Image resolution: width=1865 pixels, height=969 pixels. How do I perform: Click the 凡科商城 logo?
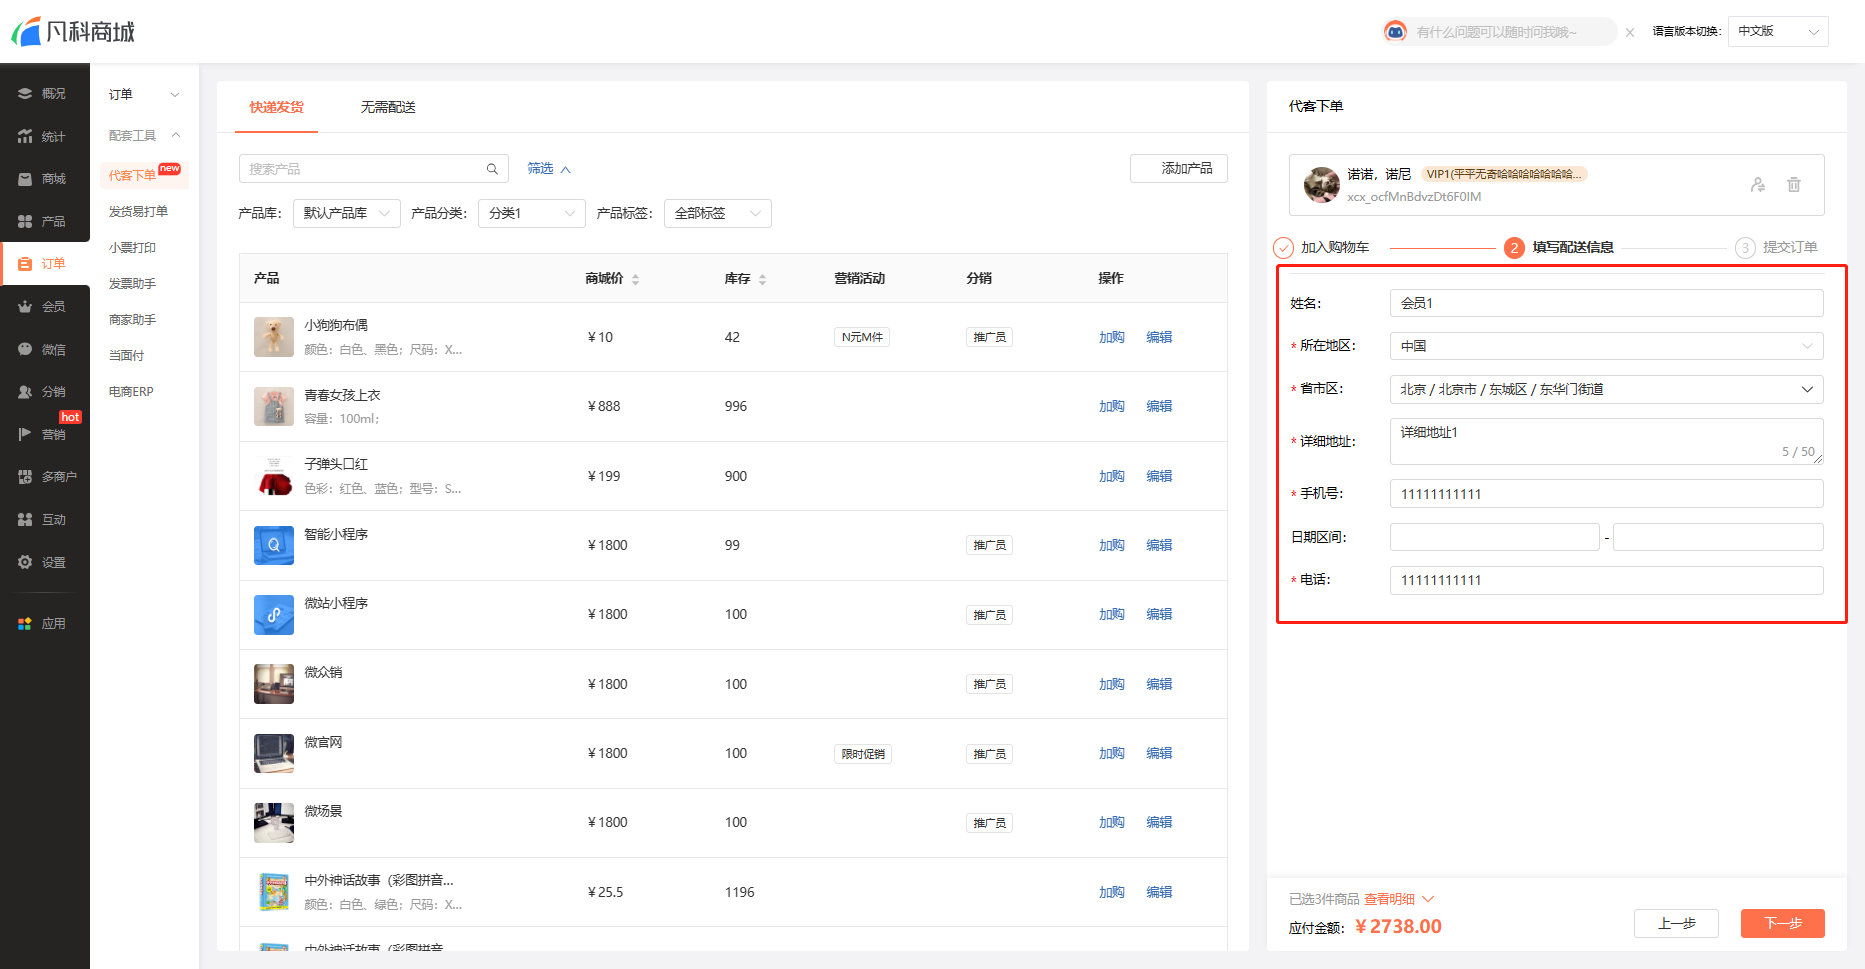pos(73,32)
